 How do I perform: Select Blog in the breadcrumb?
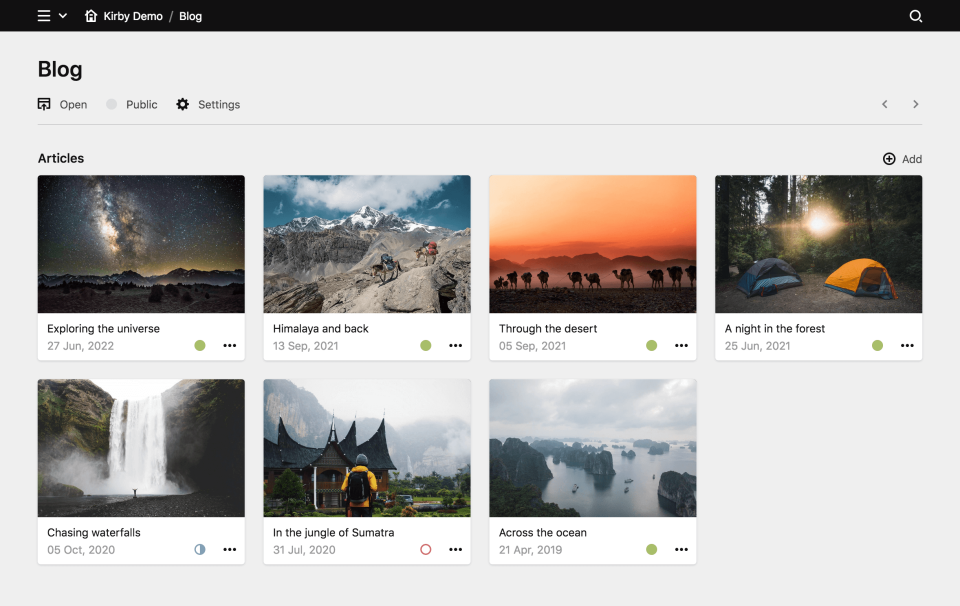point(190,16)
